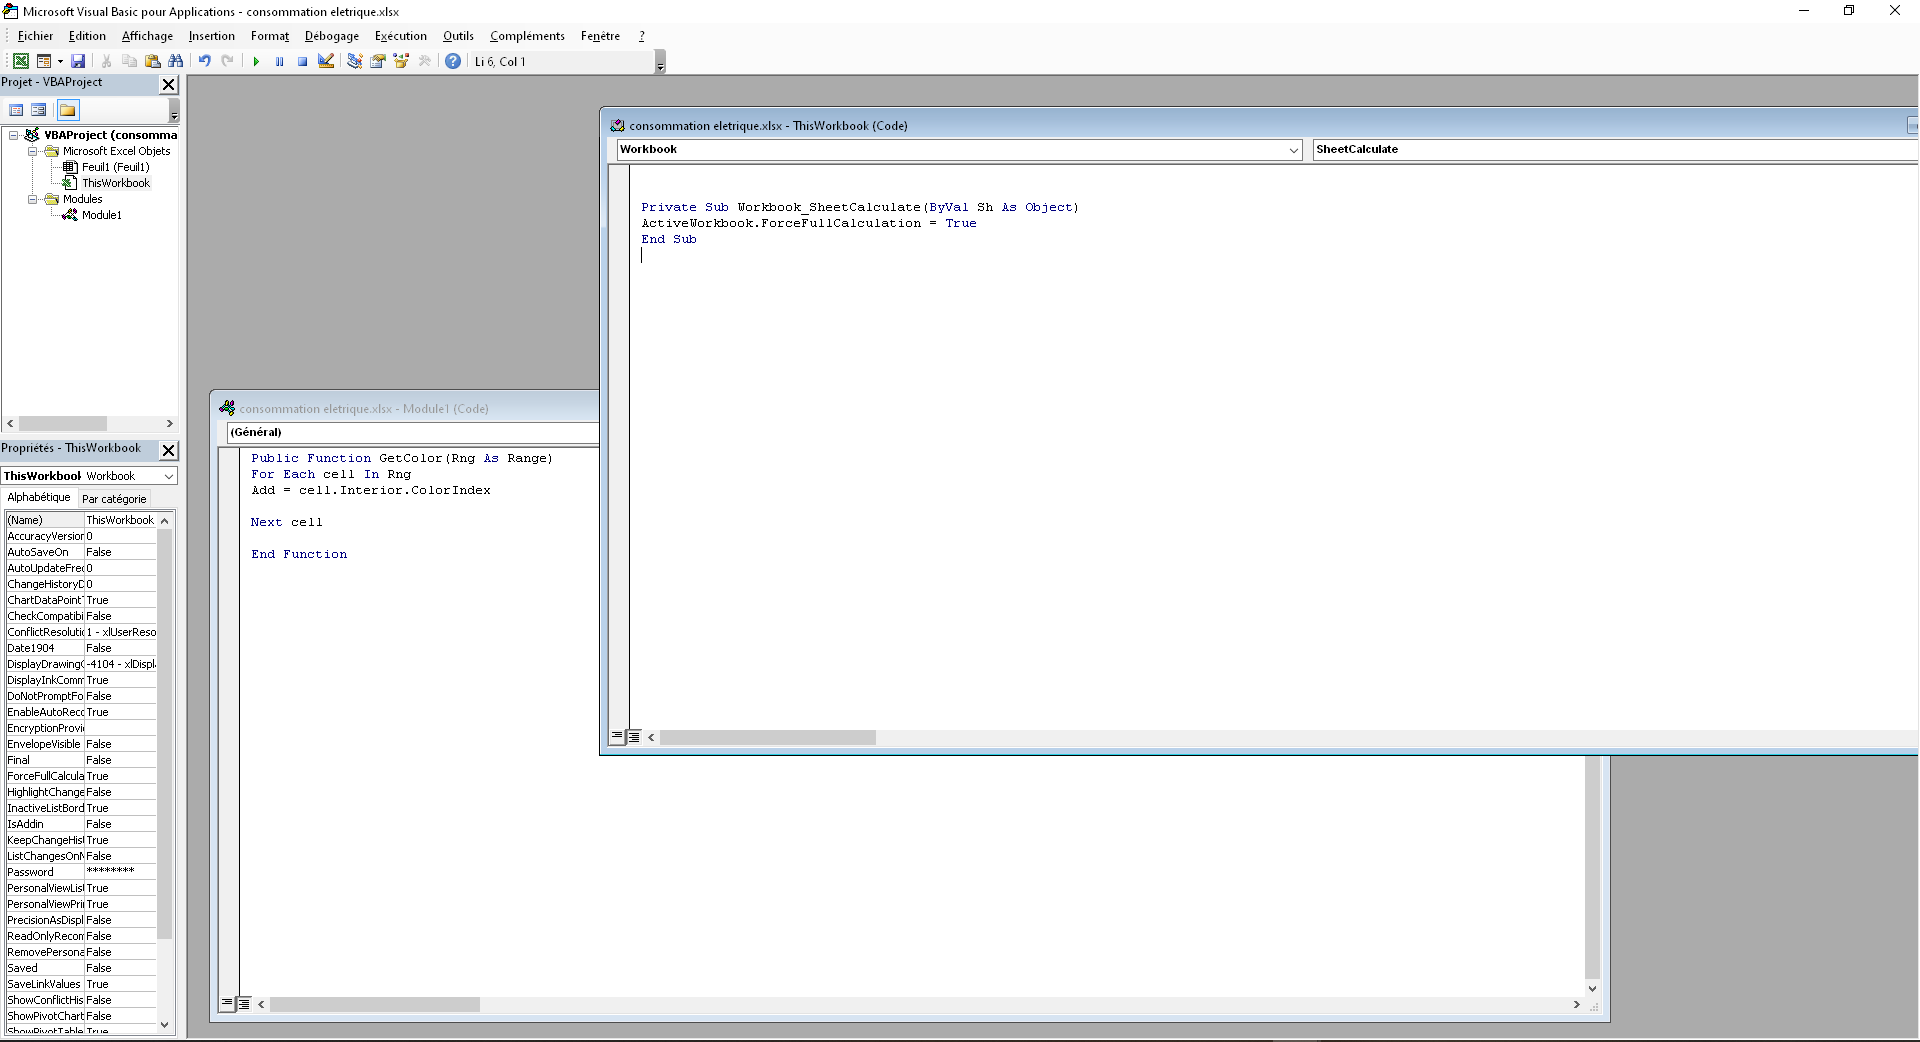Open the Exécution menu
The width and height of the screenshot is (1920, 1042).
pos(401,36)
